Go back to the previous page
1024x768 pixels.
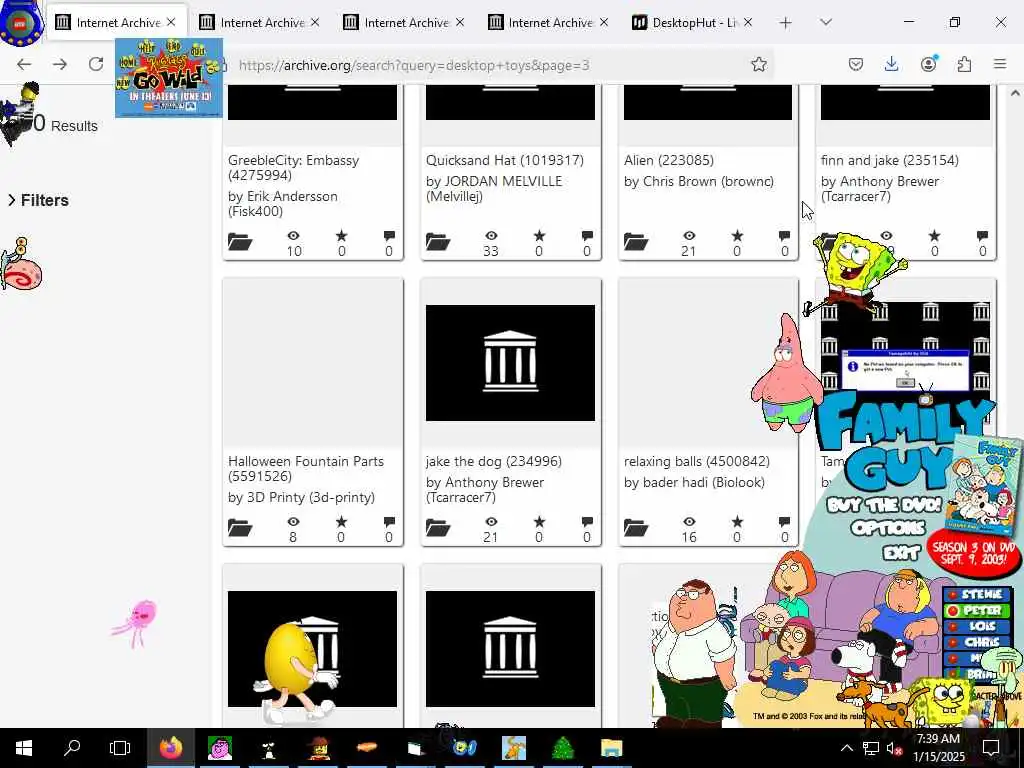pyautogui.click(x=24, y=64)
